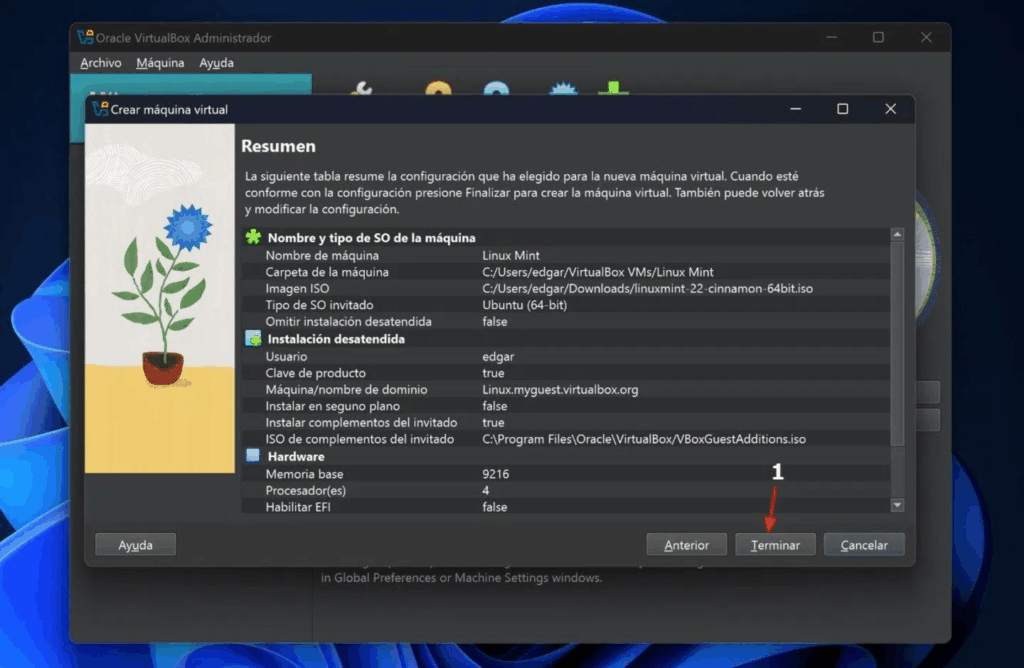Click the VirtualBox logo in Crear máquina virtual title bar

point(99,109)
